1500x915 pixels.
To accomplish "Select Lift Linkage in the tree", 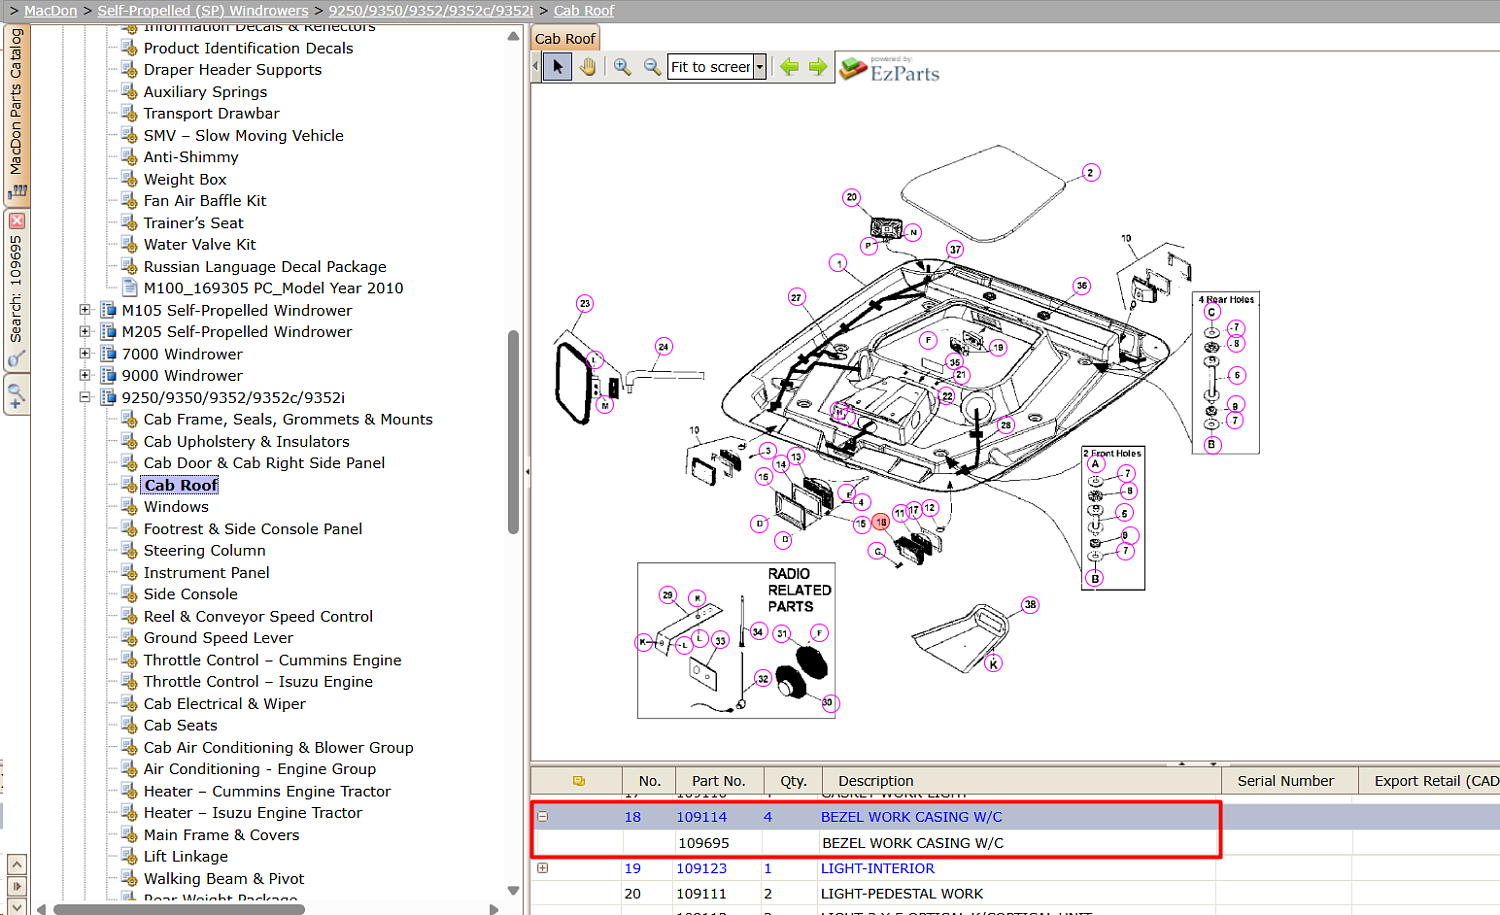I will 185,857.
